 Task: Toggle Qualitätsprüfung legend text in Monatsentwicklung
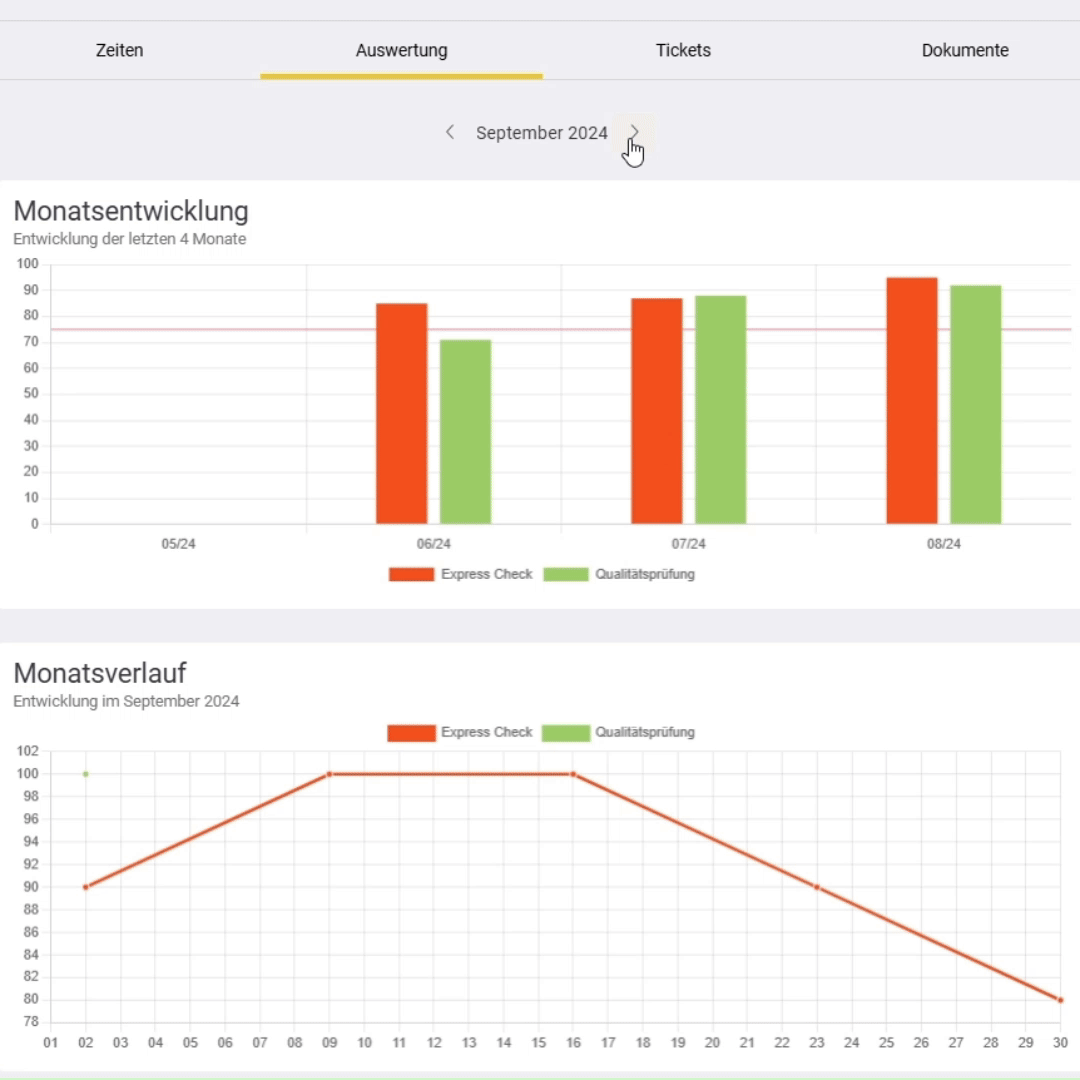click(644, 574)
